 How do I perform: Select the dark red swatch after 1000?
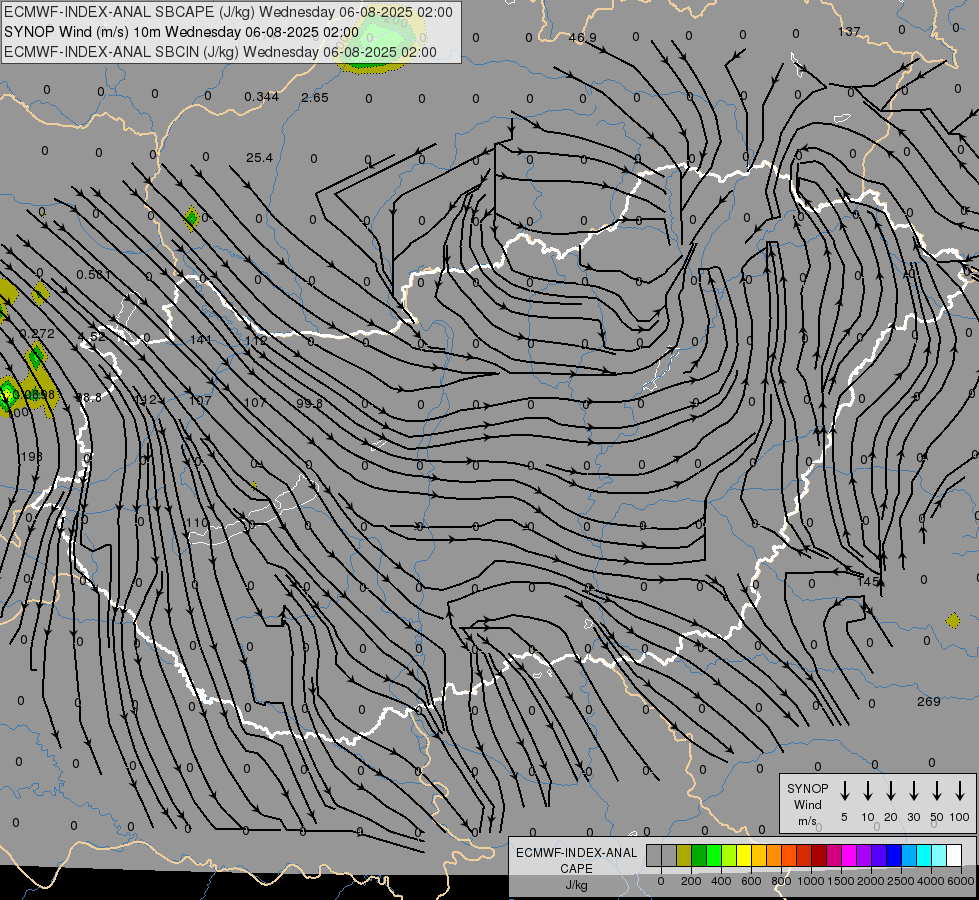[819, 856]
